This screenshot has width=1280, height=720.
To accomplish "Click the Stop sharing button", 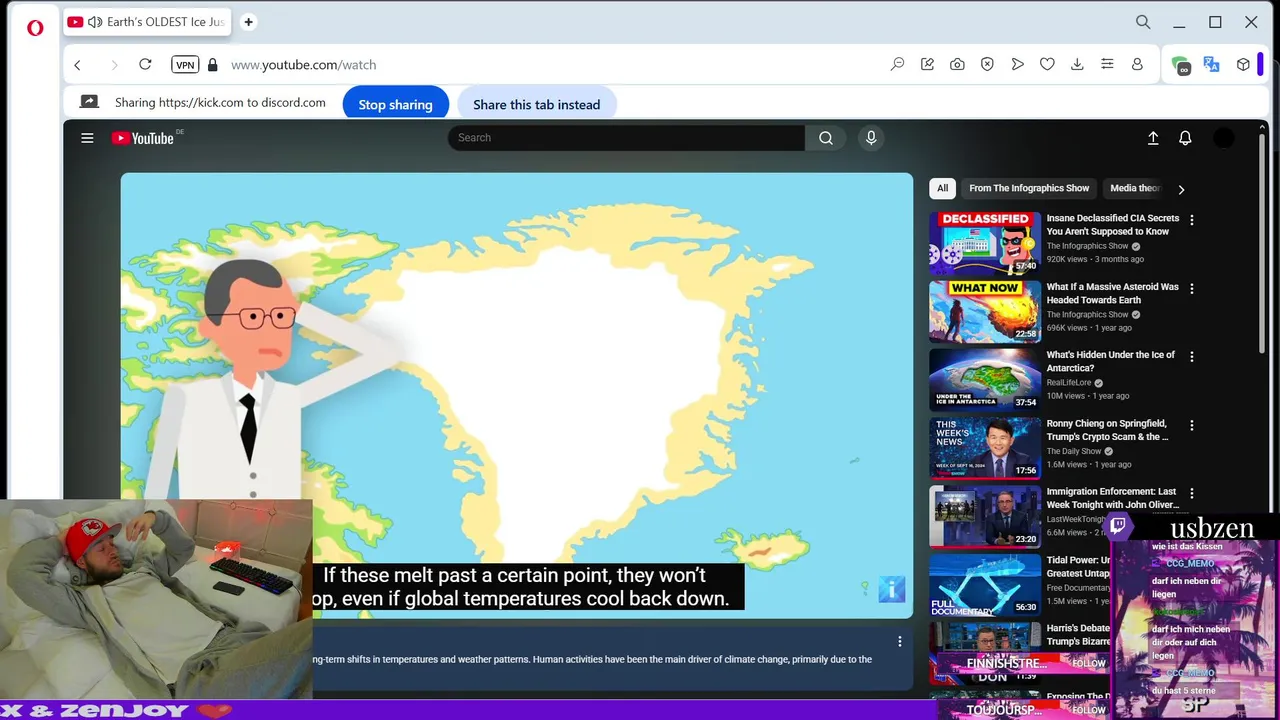I will click(x=395, y=104).
